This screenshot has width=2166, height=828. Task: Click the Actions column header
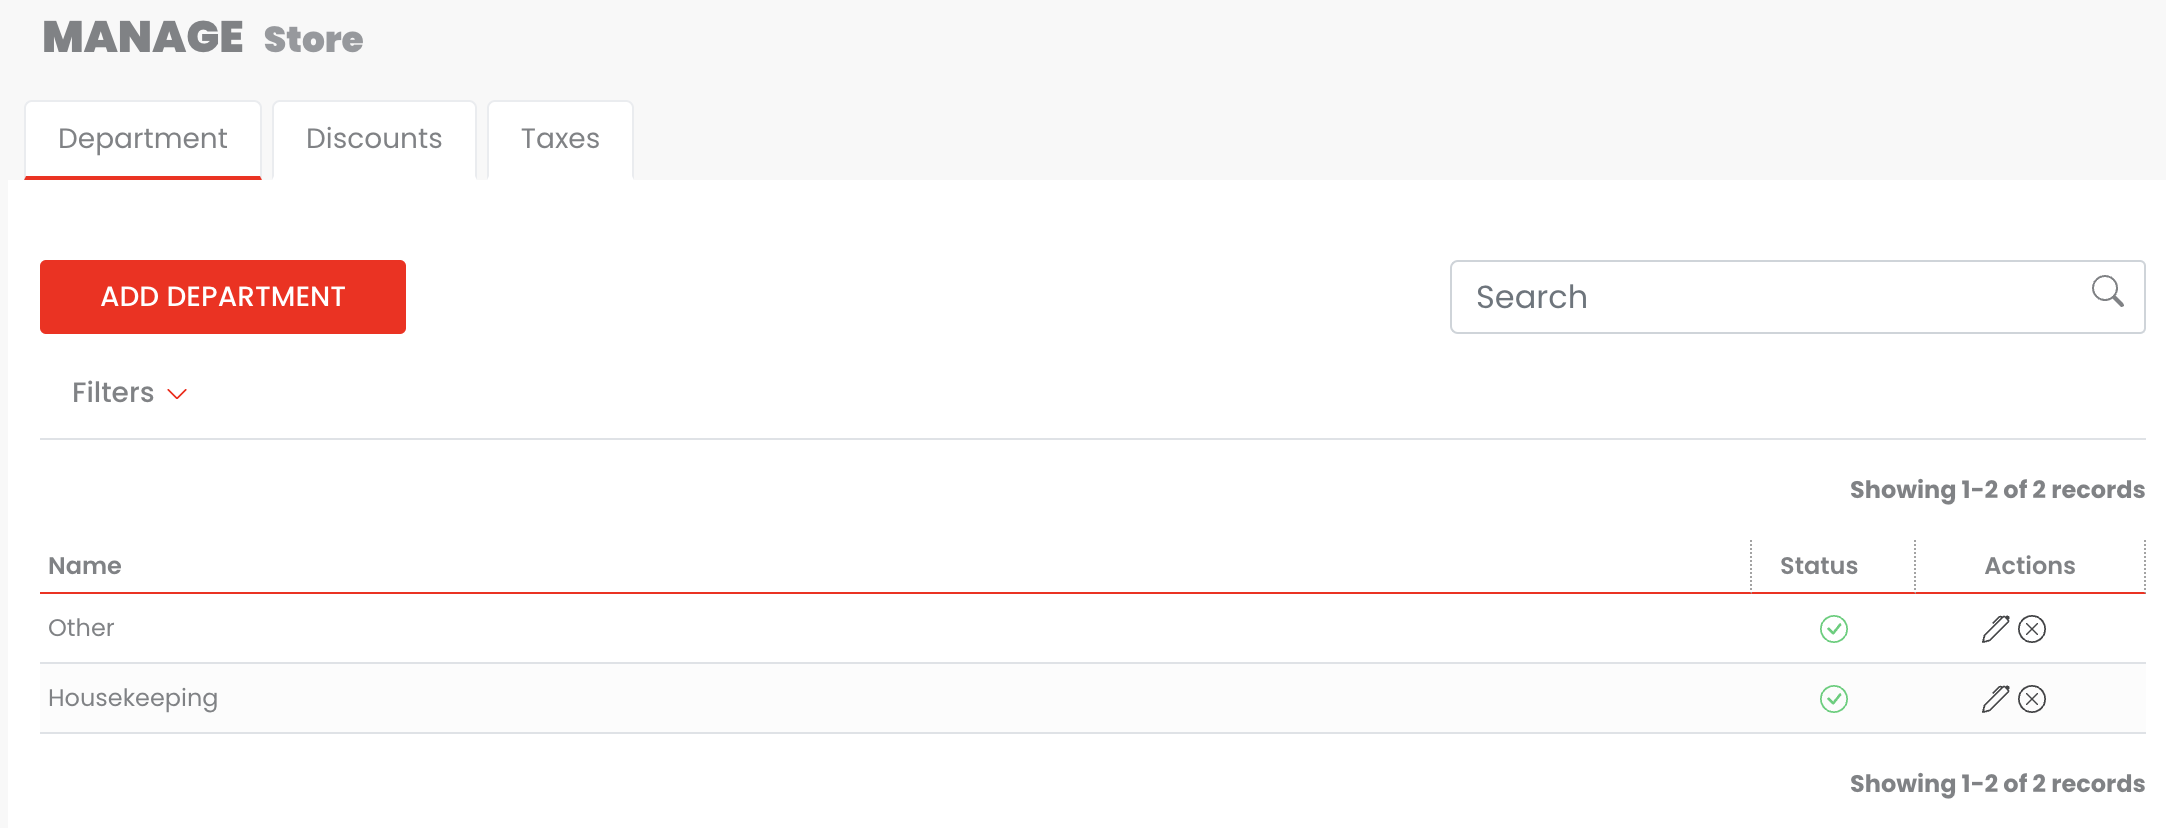point(2029,566)
